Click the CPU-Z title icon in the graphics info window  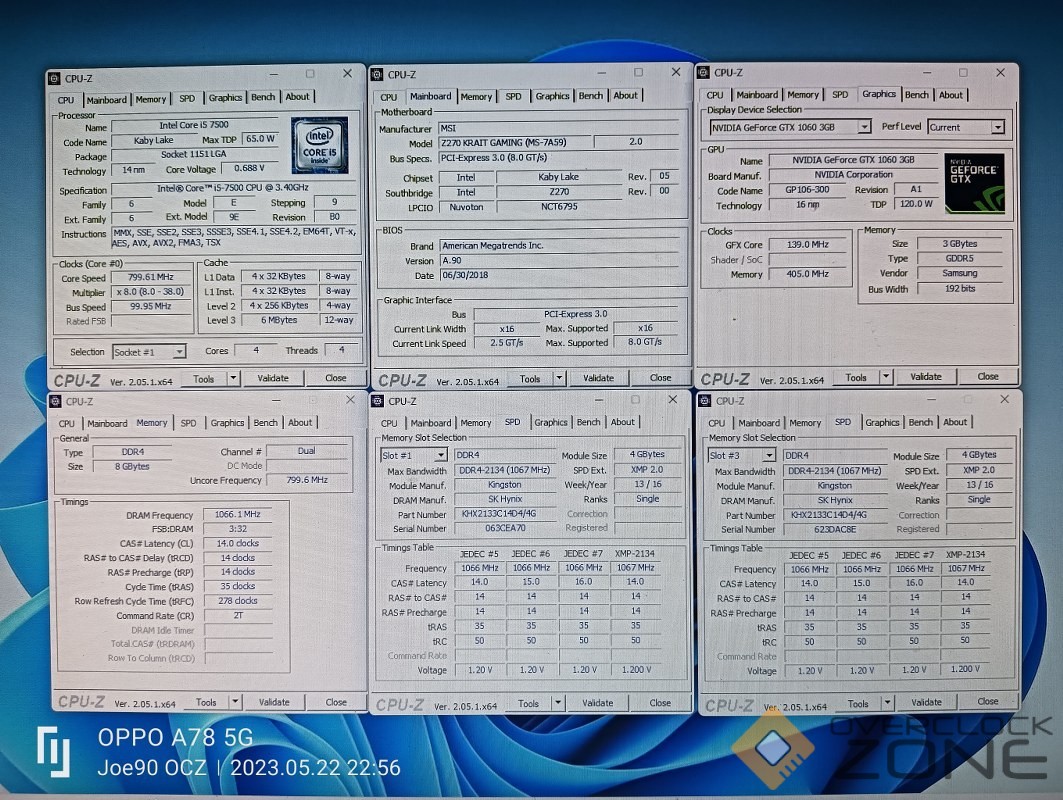pos(704,73)
